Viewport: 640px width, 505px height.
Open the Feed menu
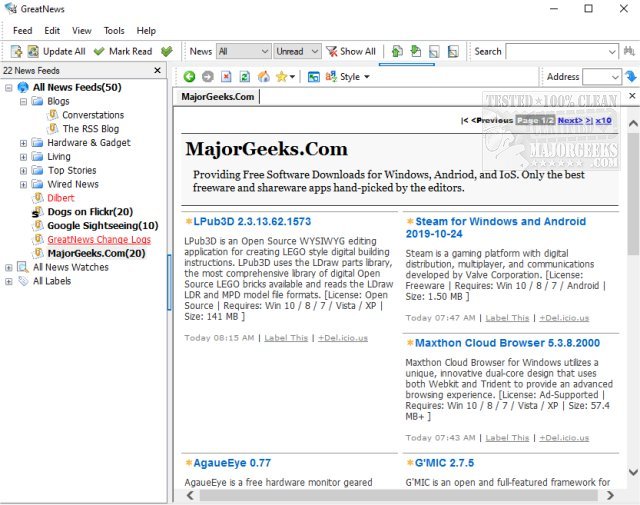tap(22, 31)
